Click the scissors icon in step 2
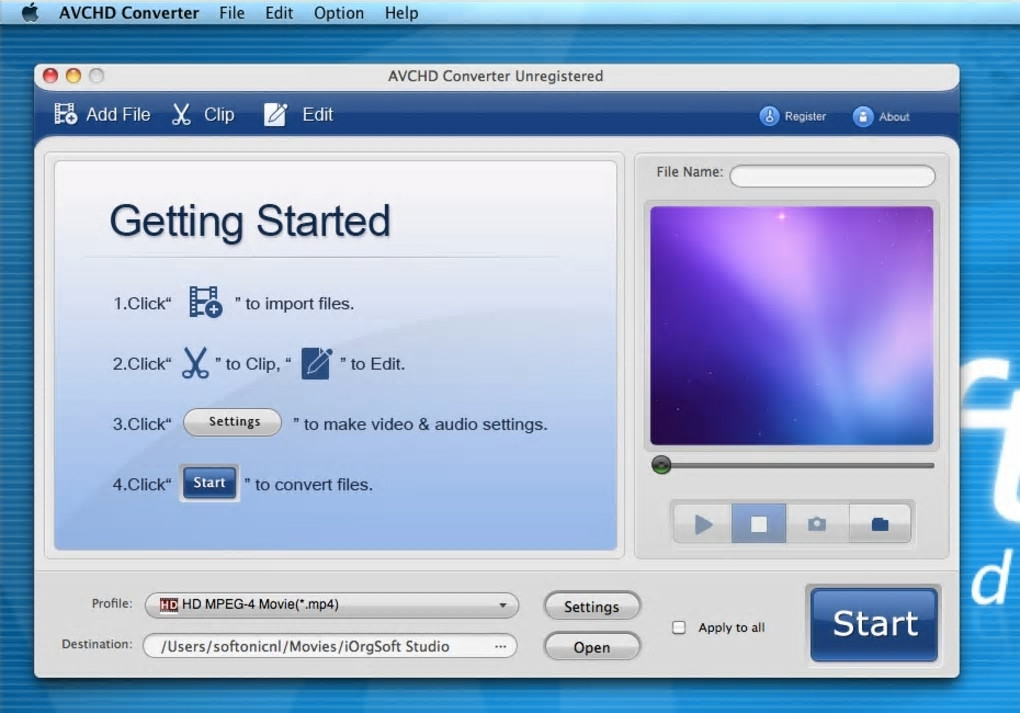Image resolution: width=1020 pixels, height=713 pixels. [195, 363]
